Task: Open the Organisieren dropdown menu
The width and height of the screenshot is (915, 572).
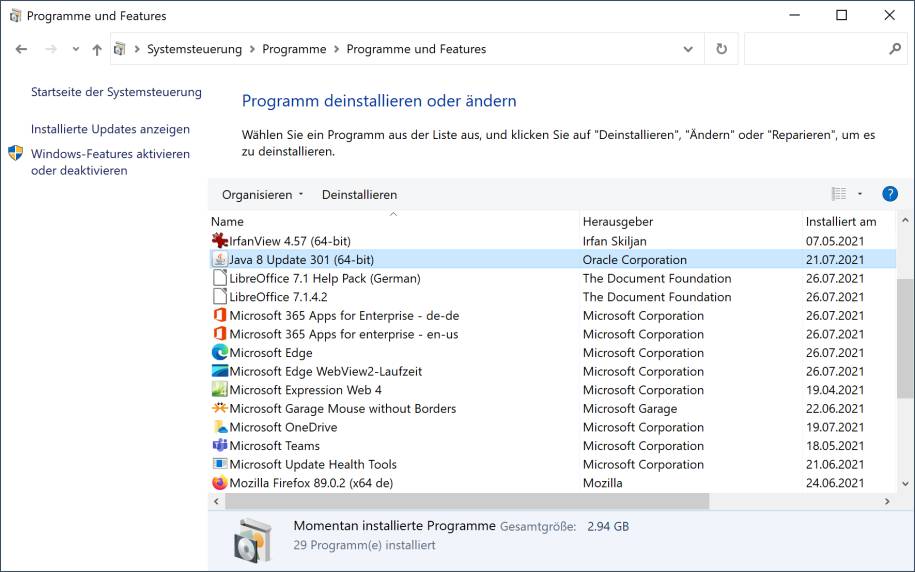Action: tap(262, 195)
